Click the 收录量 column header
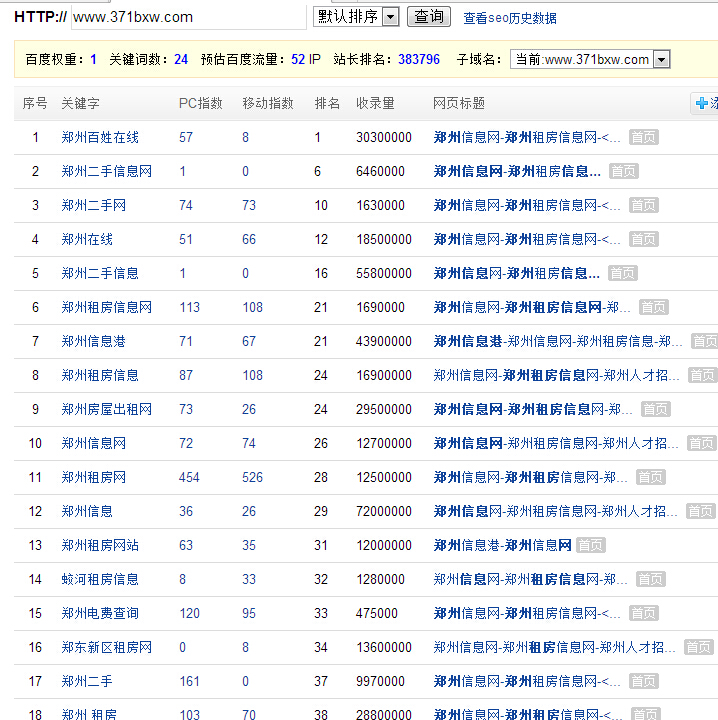The image size is (718, 720). pyautogui.click(x=375, y=103)
